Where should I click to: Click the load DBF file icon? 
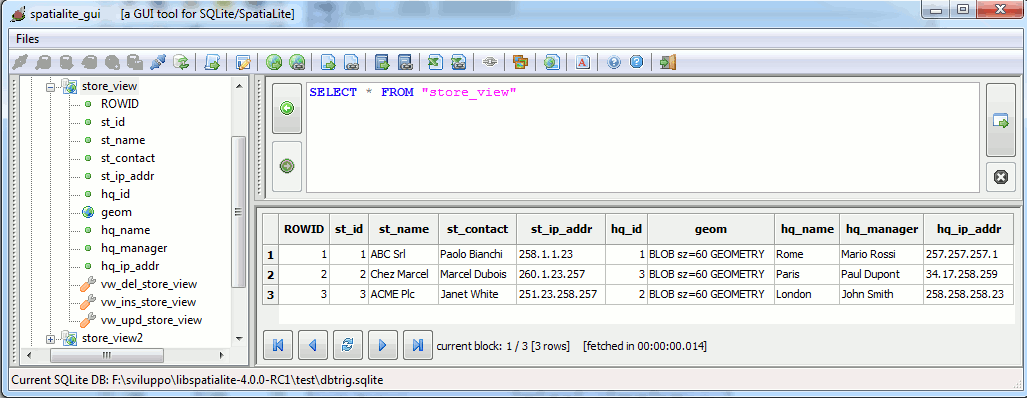pos(383,62)
